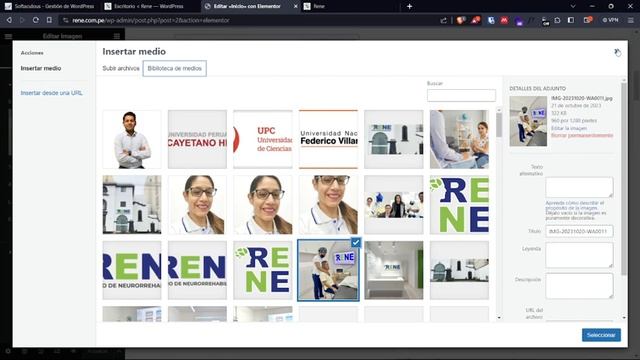Select the man with crossed arms thumbnail
Image resolution: width=640 pixels, height=360 pixels.
pyautogui.click(x=132, y=139)
